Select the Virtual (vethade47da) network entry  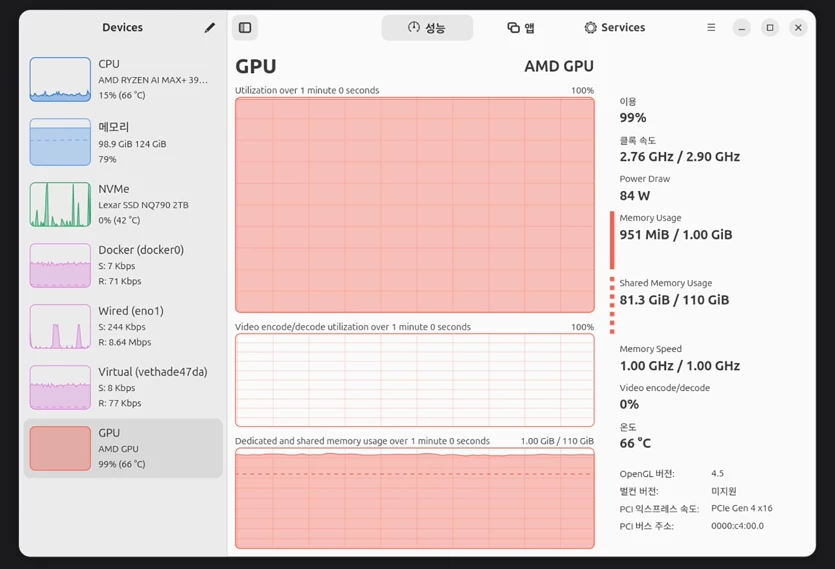123,387
